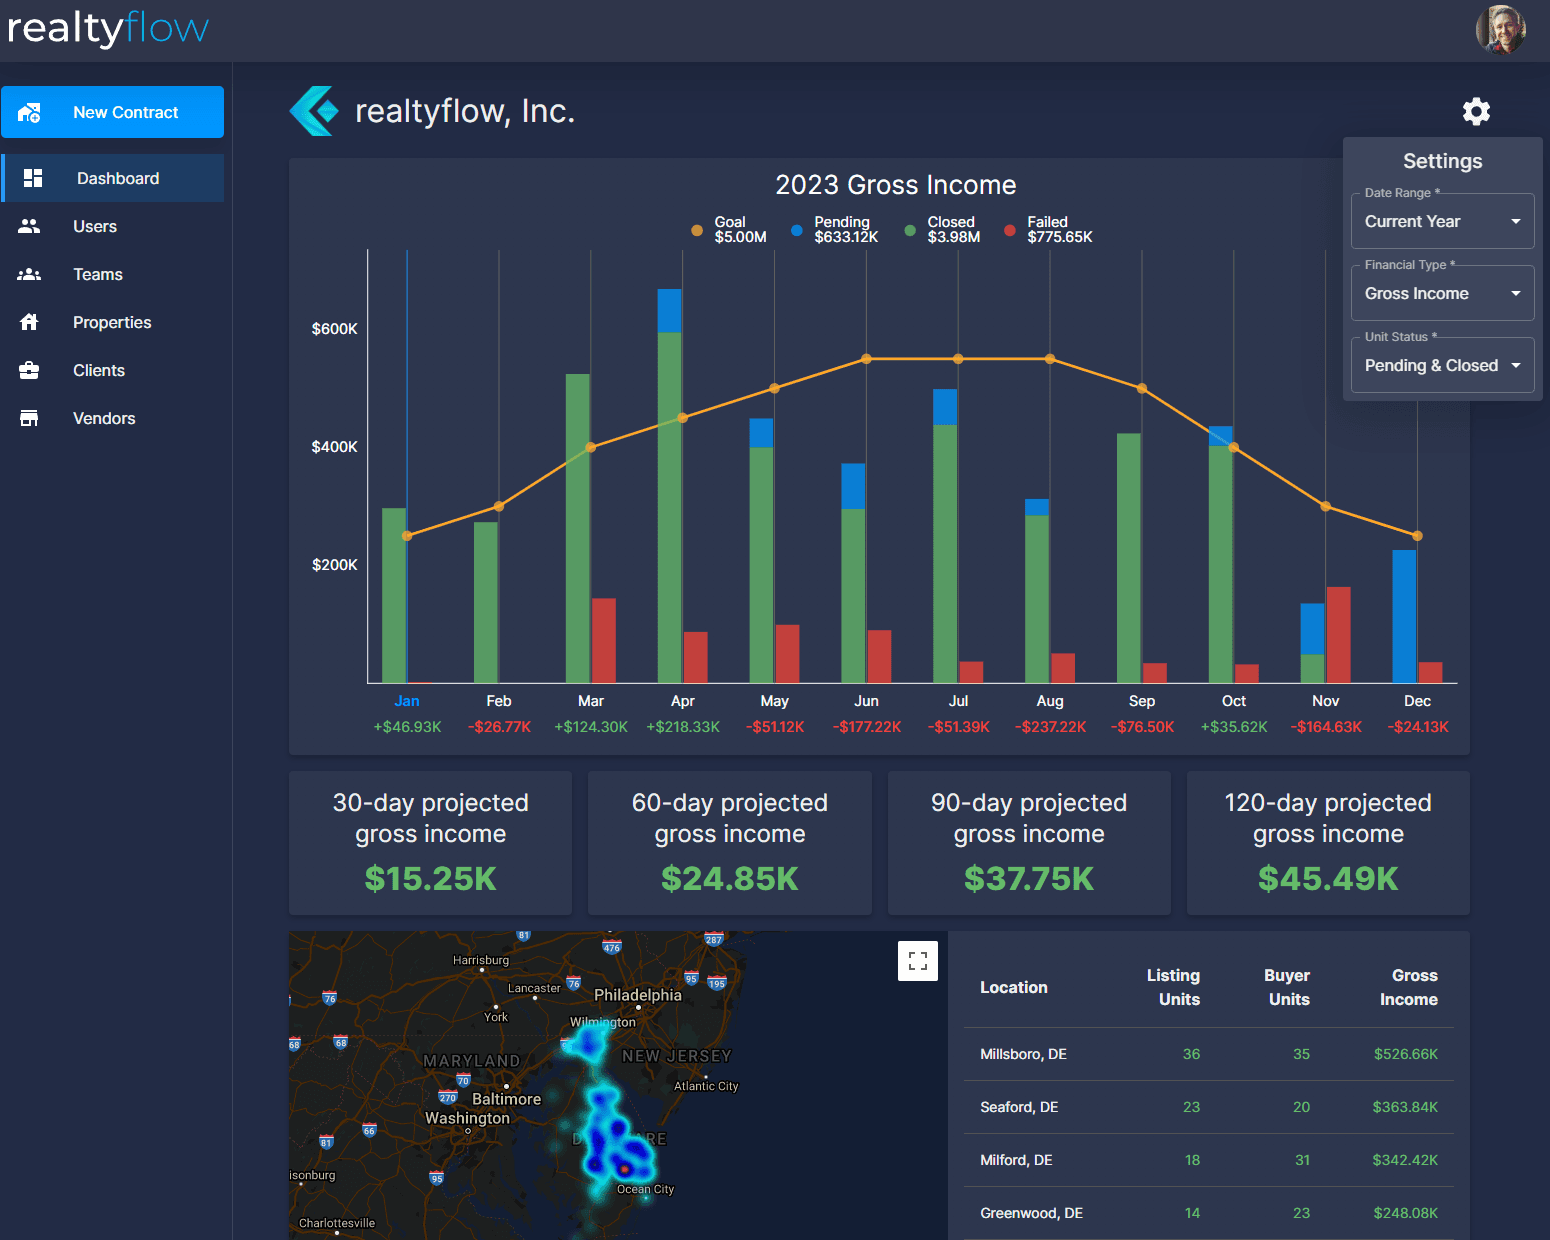Open the user profile avatar

click(1500, 29)
